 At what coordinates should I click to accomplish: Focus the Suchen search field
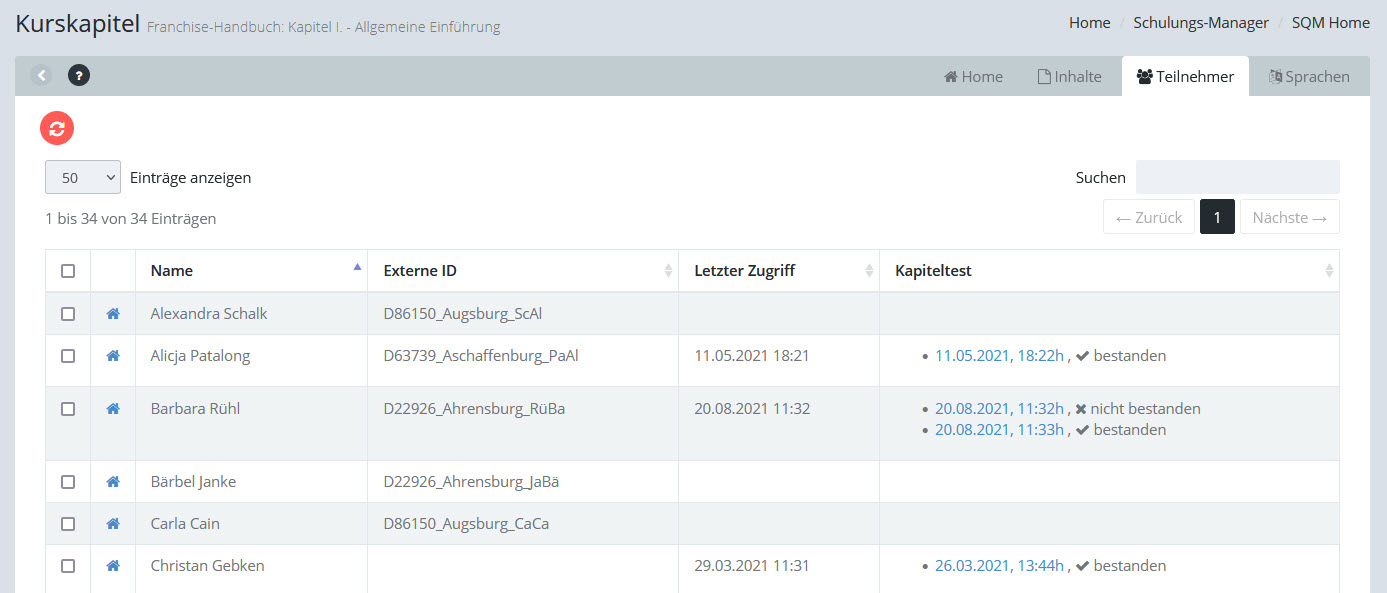click(1237, 177)
